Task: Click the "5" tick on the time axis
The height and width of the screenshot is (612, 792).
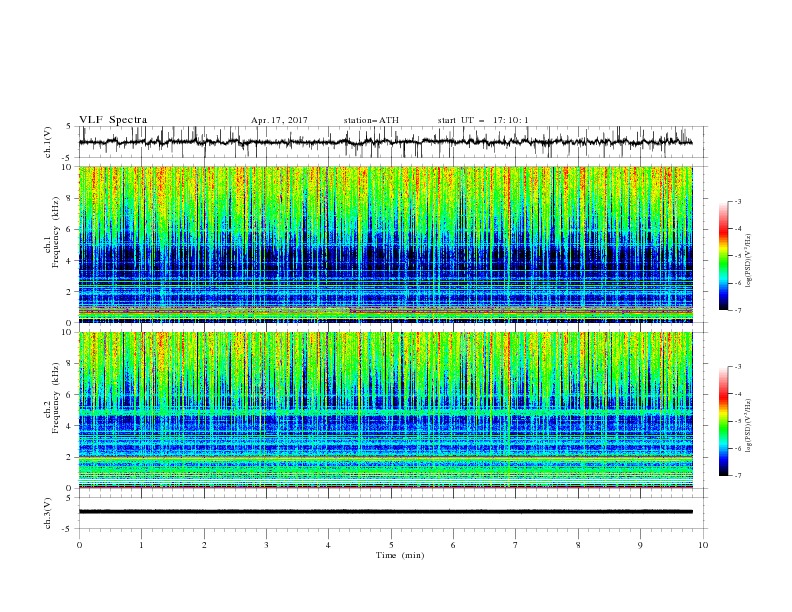Action: pyautogui.click(x=391, y=545)
